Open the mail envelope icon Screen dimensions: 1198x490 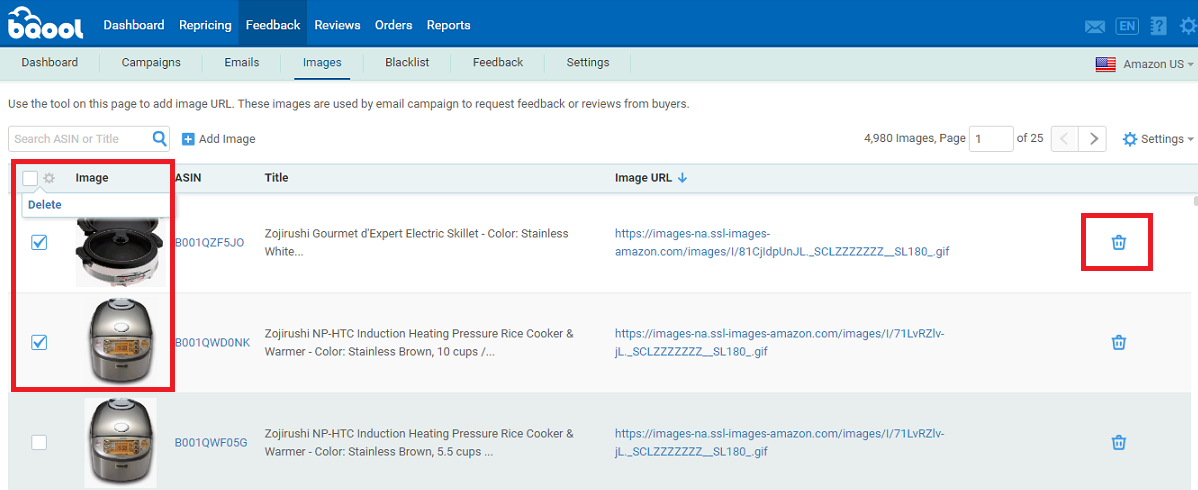(1095, 26)
